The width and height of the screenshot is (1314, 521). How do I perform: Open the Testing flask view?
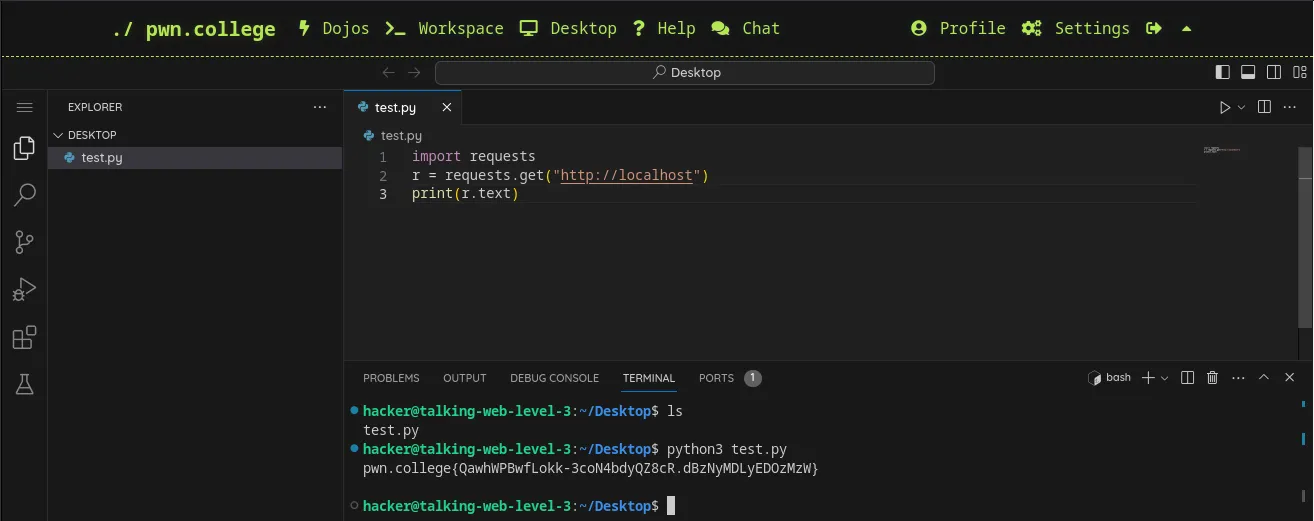(24, 384)
